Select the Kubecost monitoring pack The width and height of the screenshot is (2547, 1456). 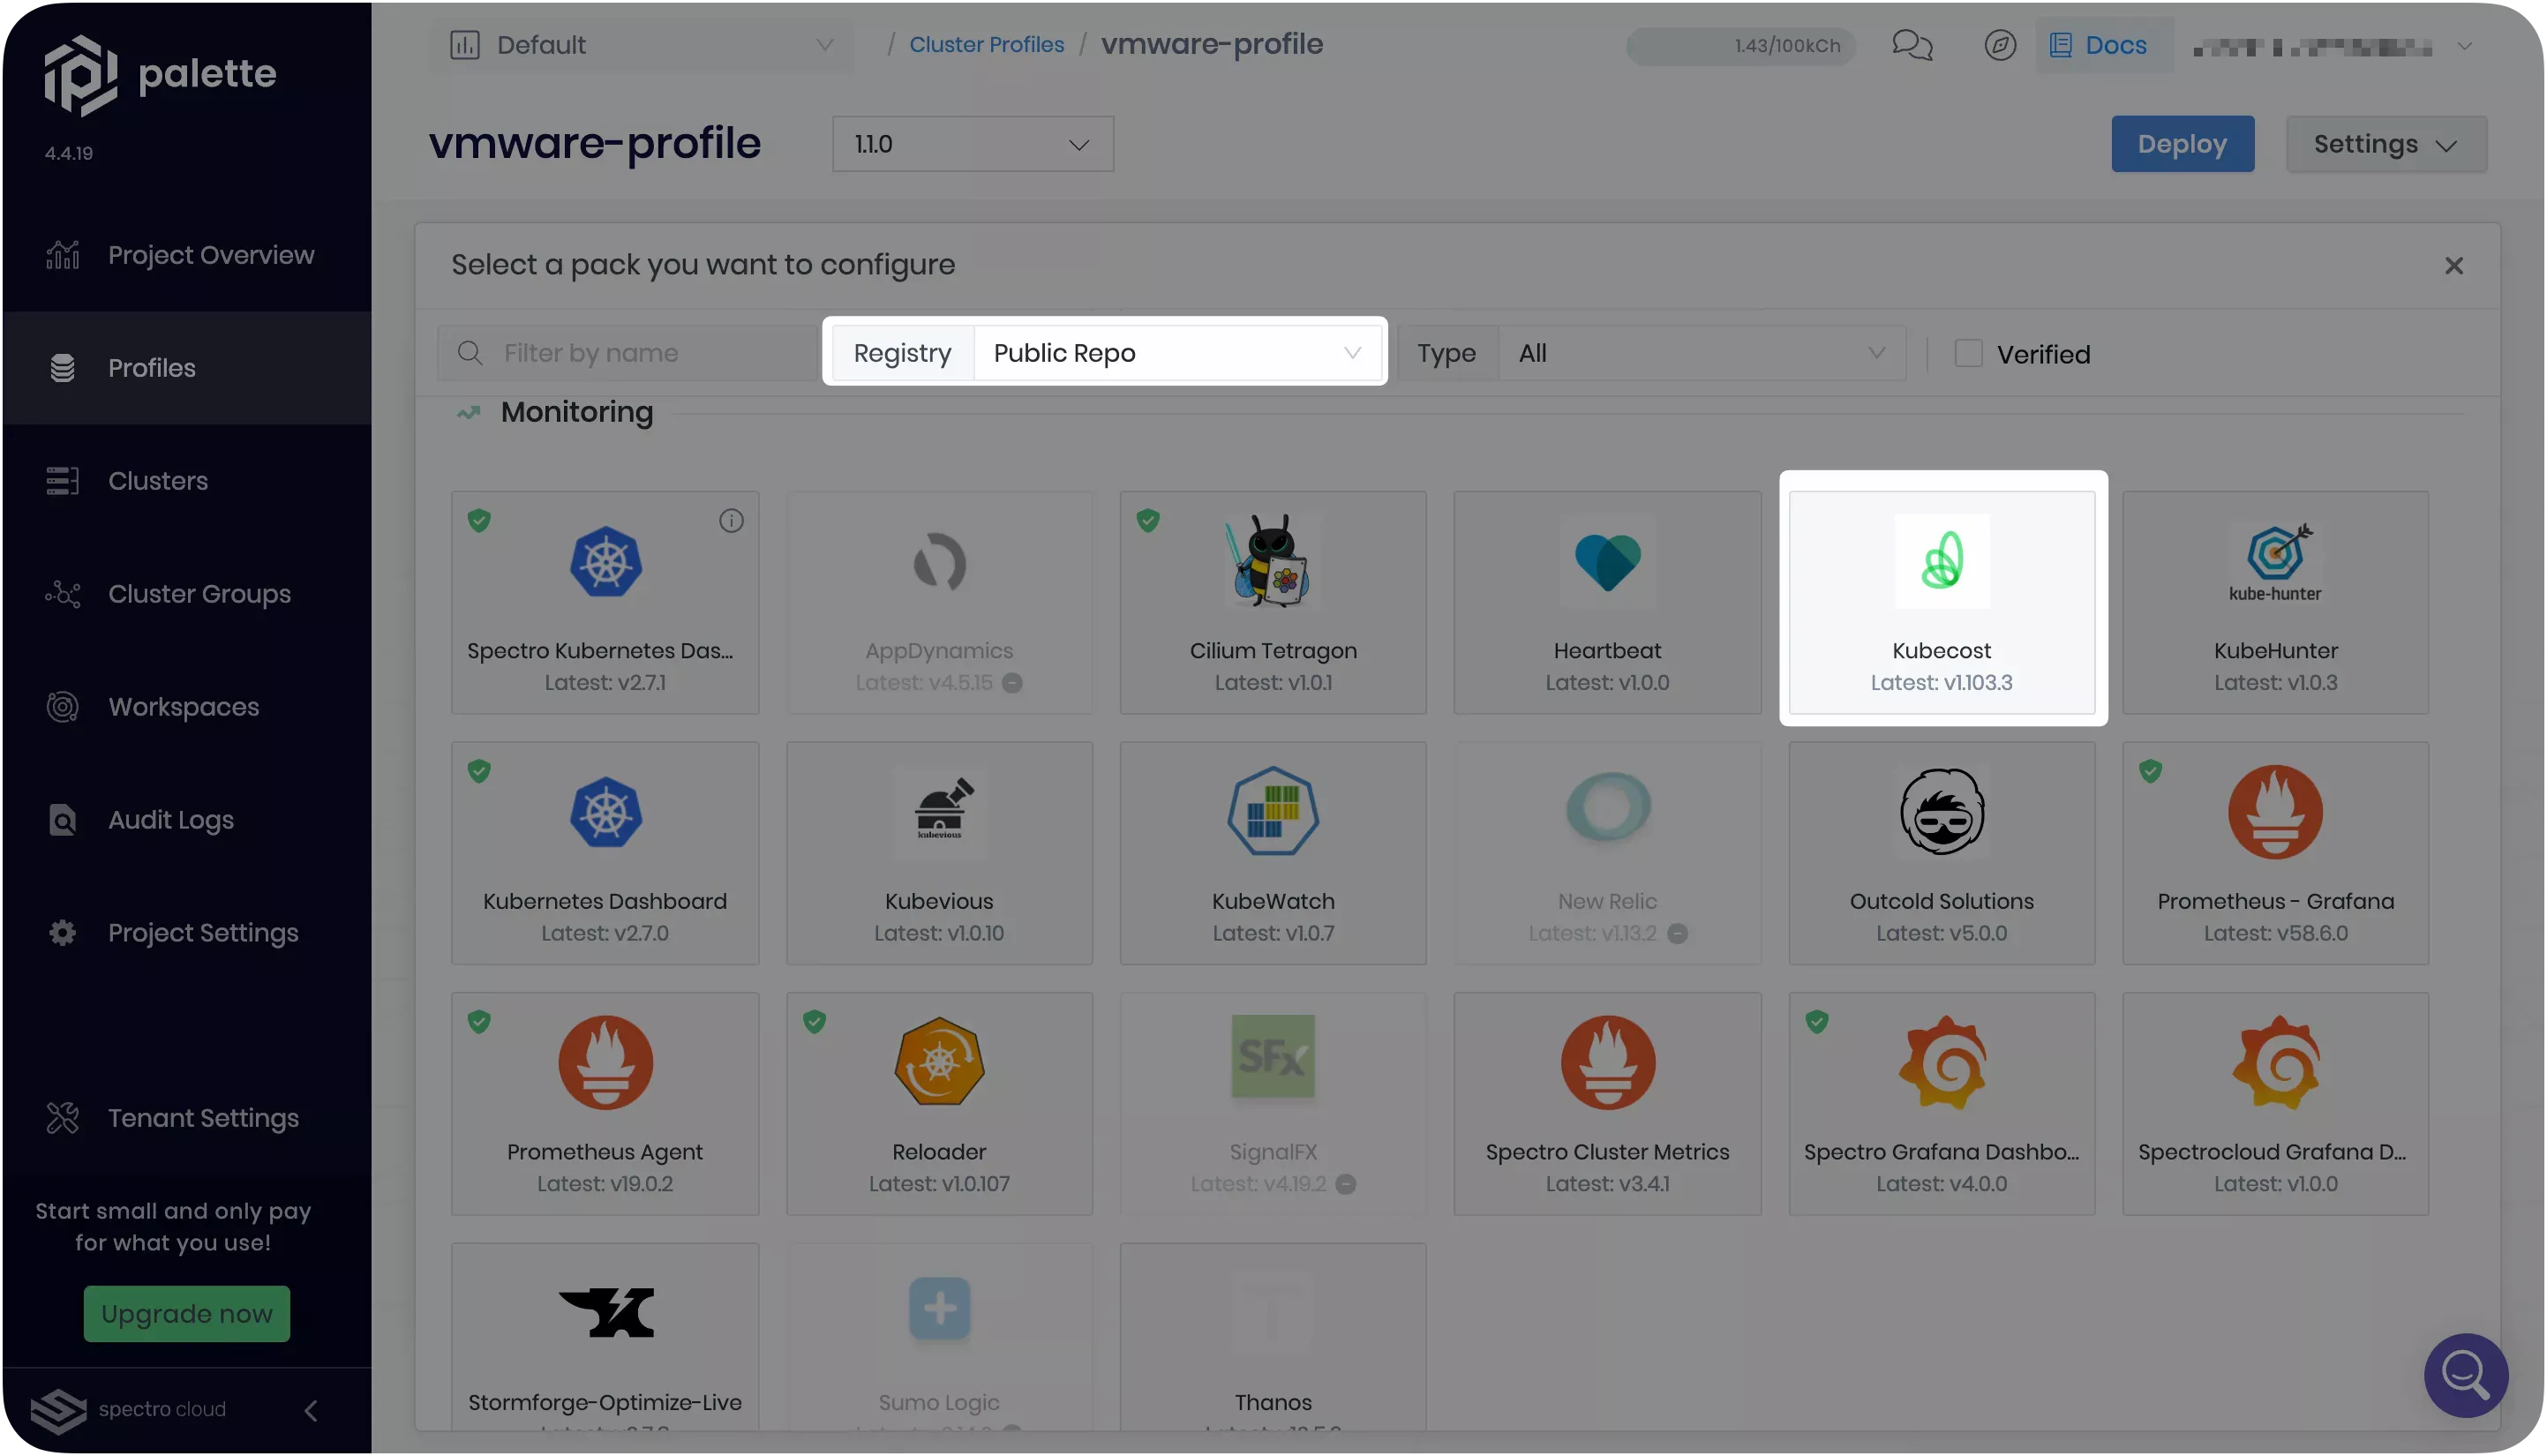(x=1941, y=600)
